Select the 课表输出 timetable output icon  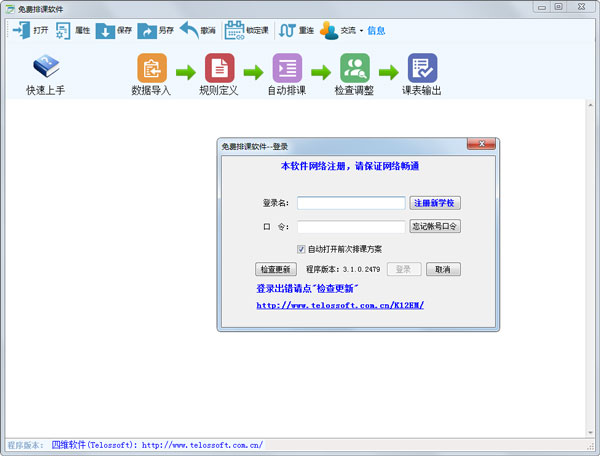pos(422,68)
